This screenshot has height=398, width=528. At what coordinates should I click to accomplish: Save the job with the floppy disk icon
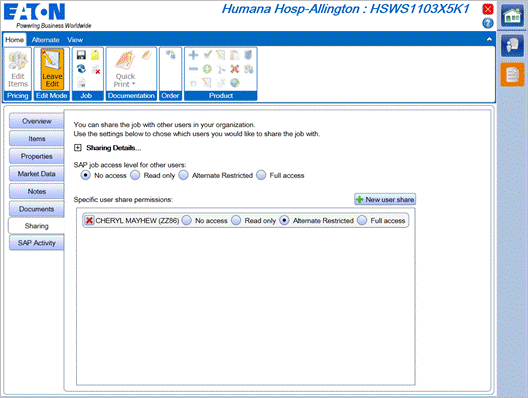pyautogui.click(x=81, y=55)
